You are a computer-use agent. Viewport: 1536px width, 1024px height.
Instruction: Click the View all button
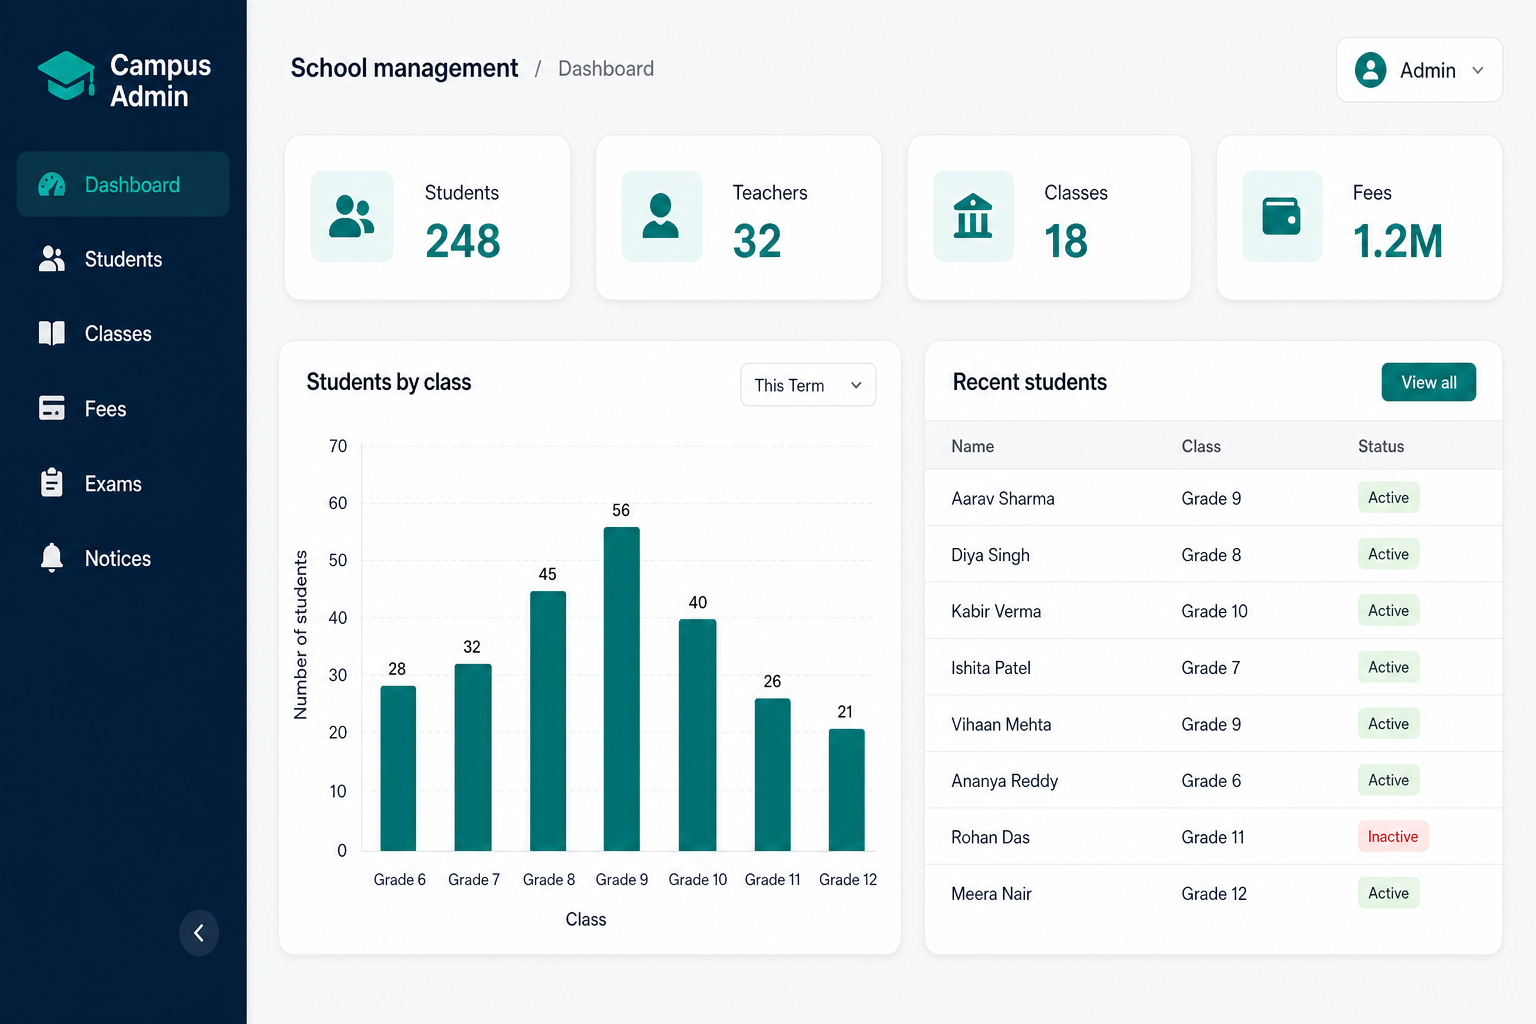click(x=1429, y=382)
